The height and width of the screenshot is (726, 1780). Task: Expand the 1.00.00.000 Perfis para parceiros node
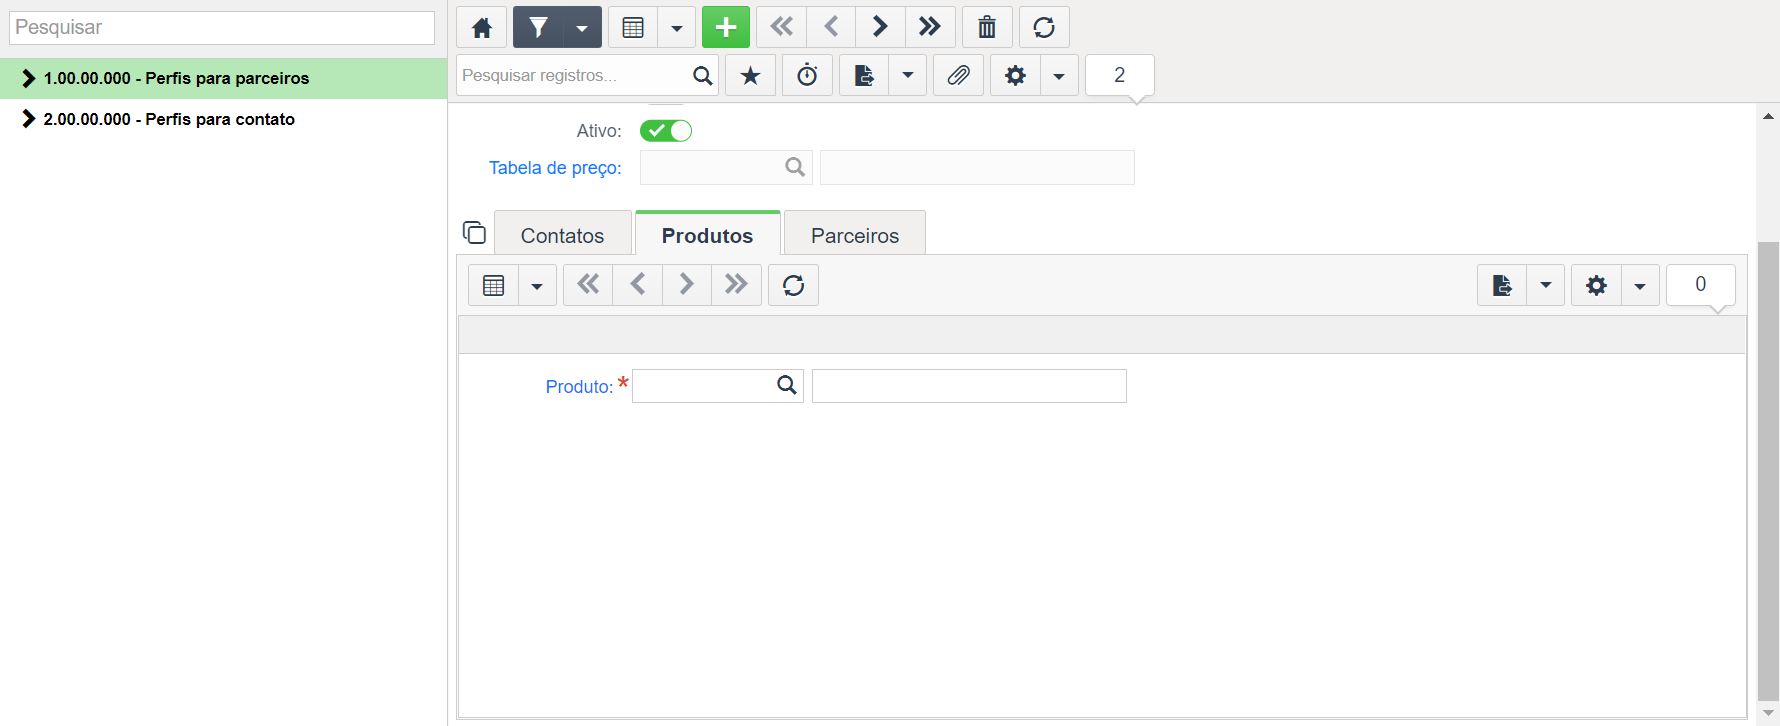click(x=28, y=78)
